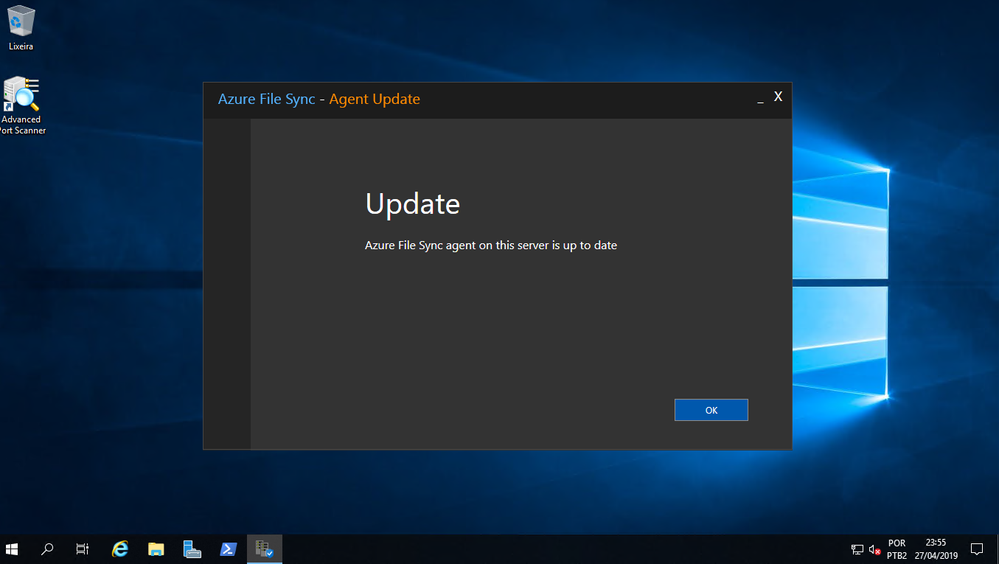Select Azure File Sync agent taskbar icon
999x564 pixels.
pyautogui.click(x=264, y=549)
